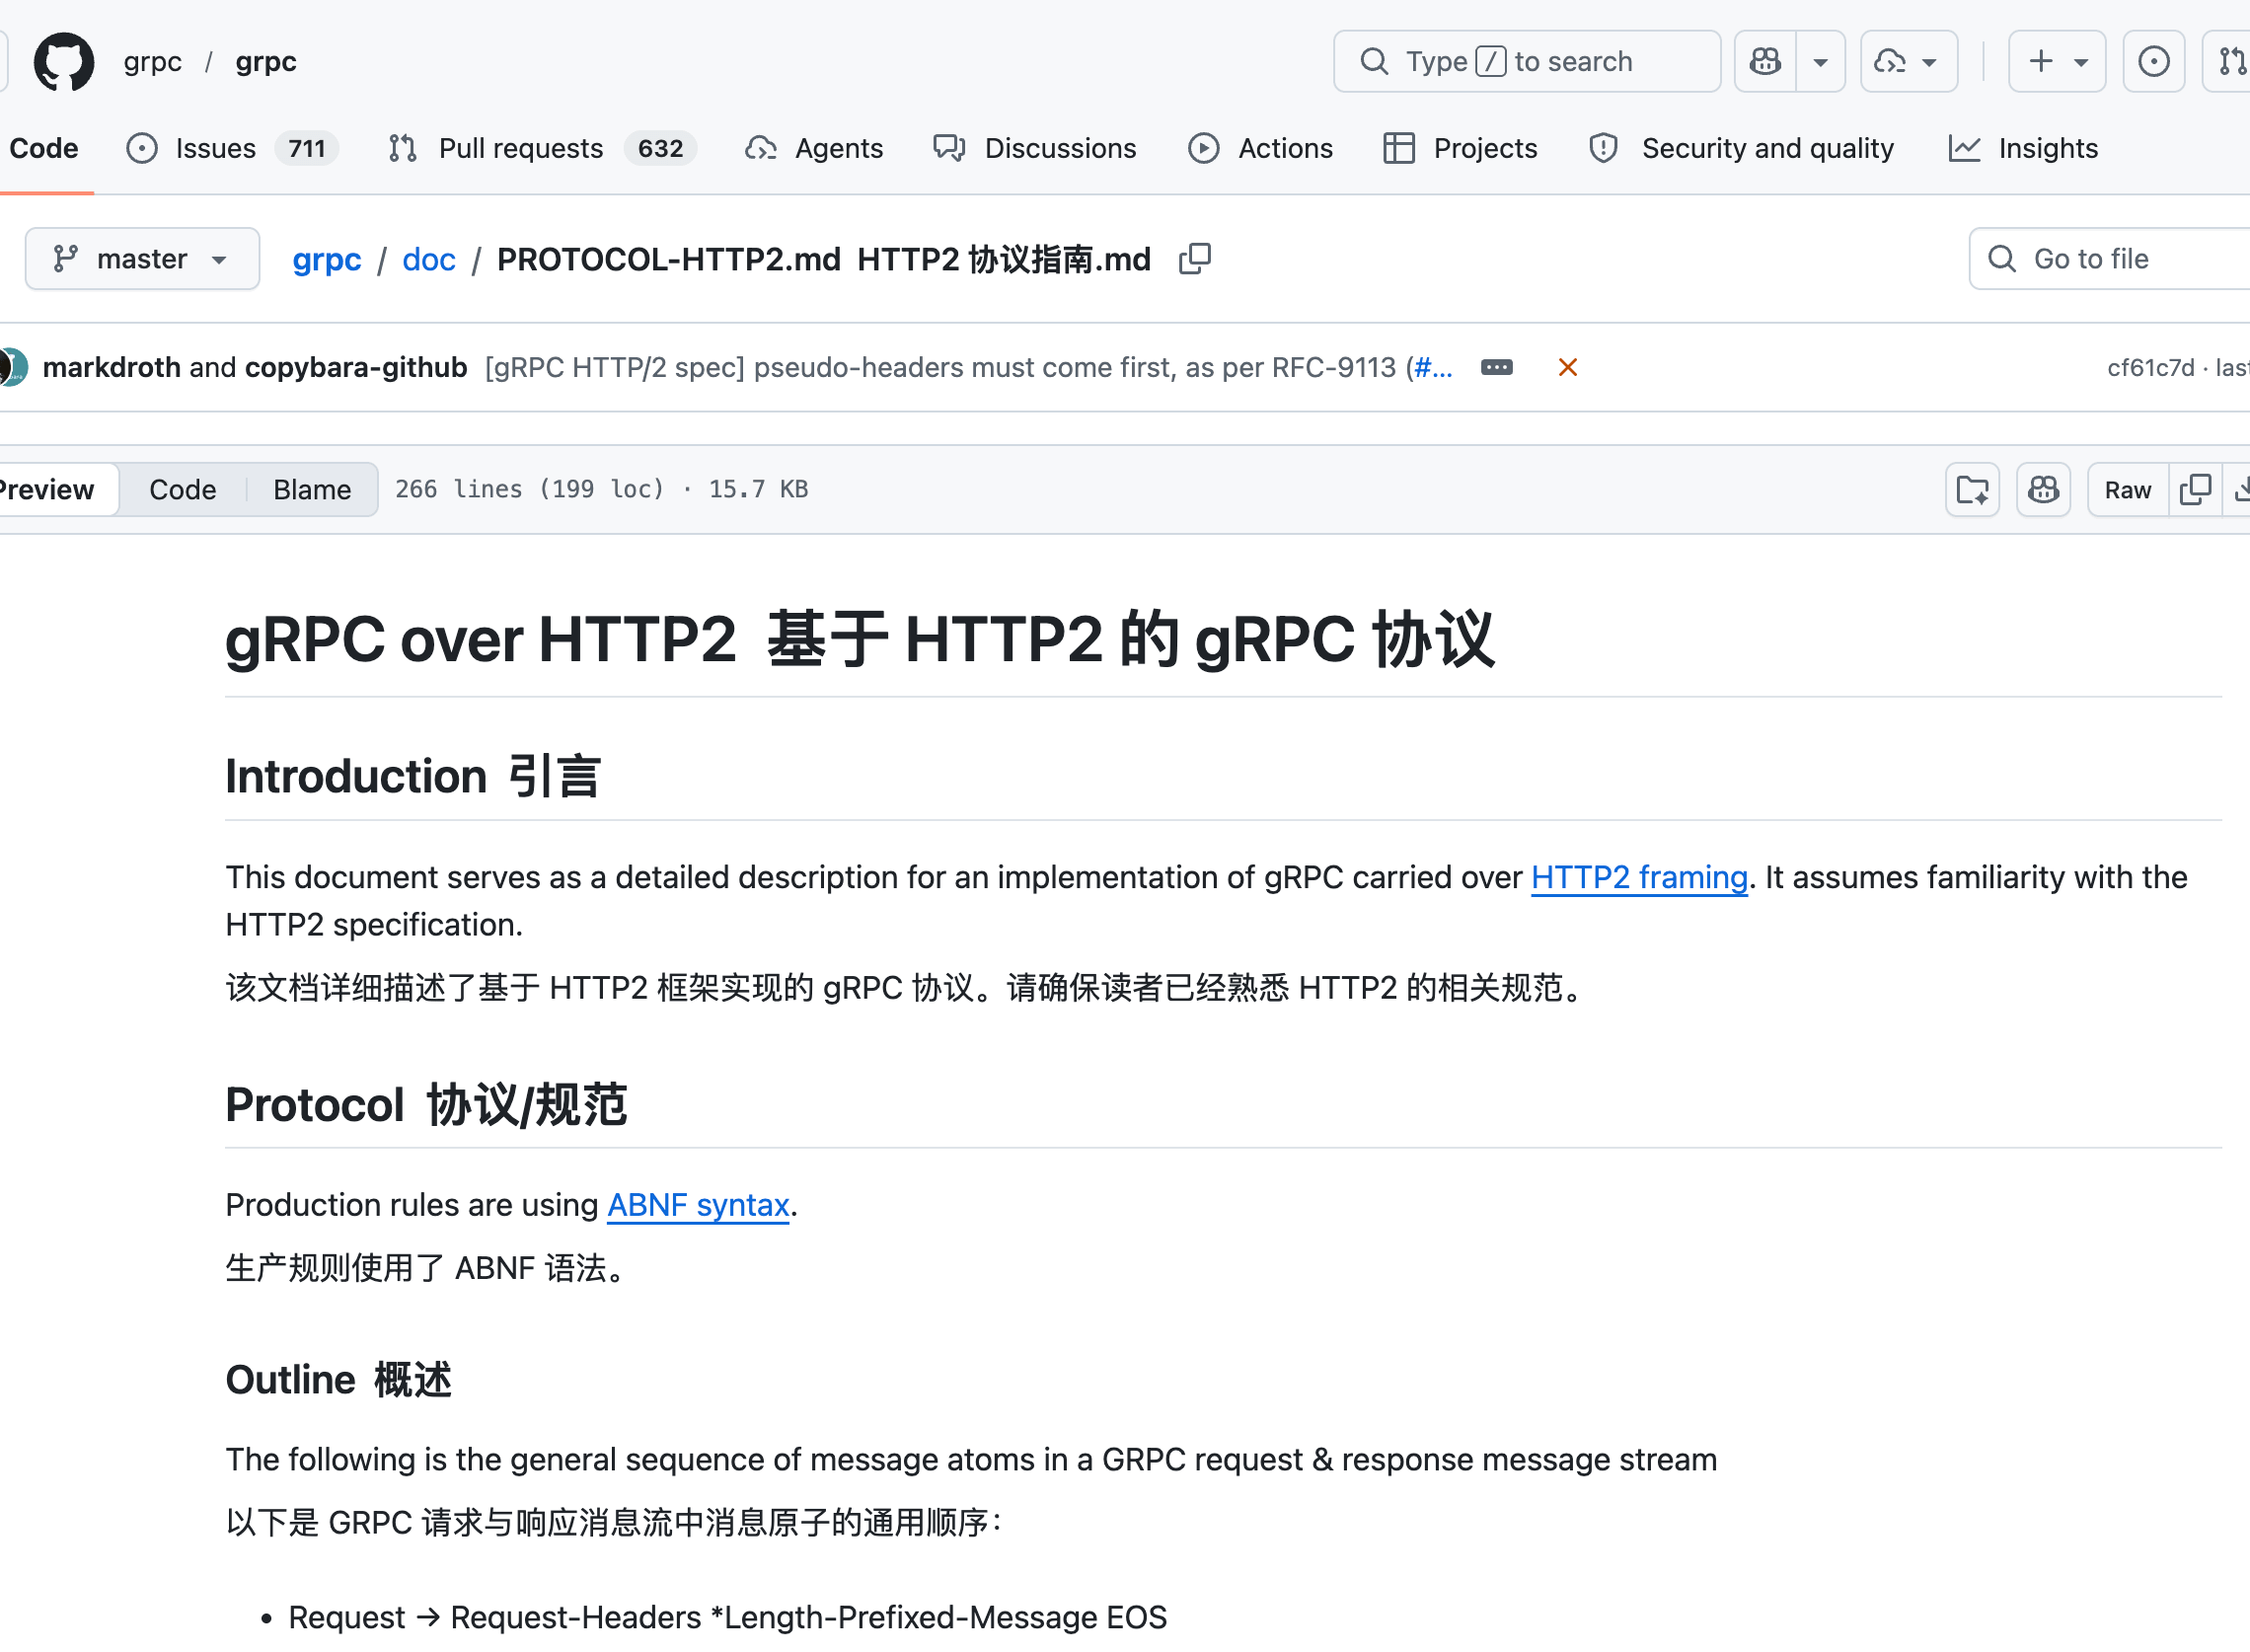Copy raw file contents icon
Screen dimensions: 2250x1652
(2195, 490)
